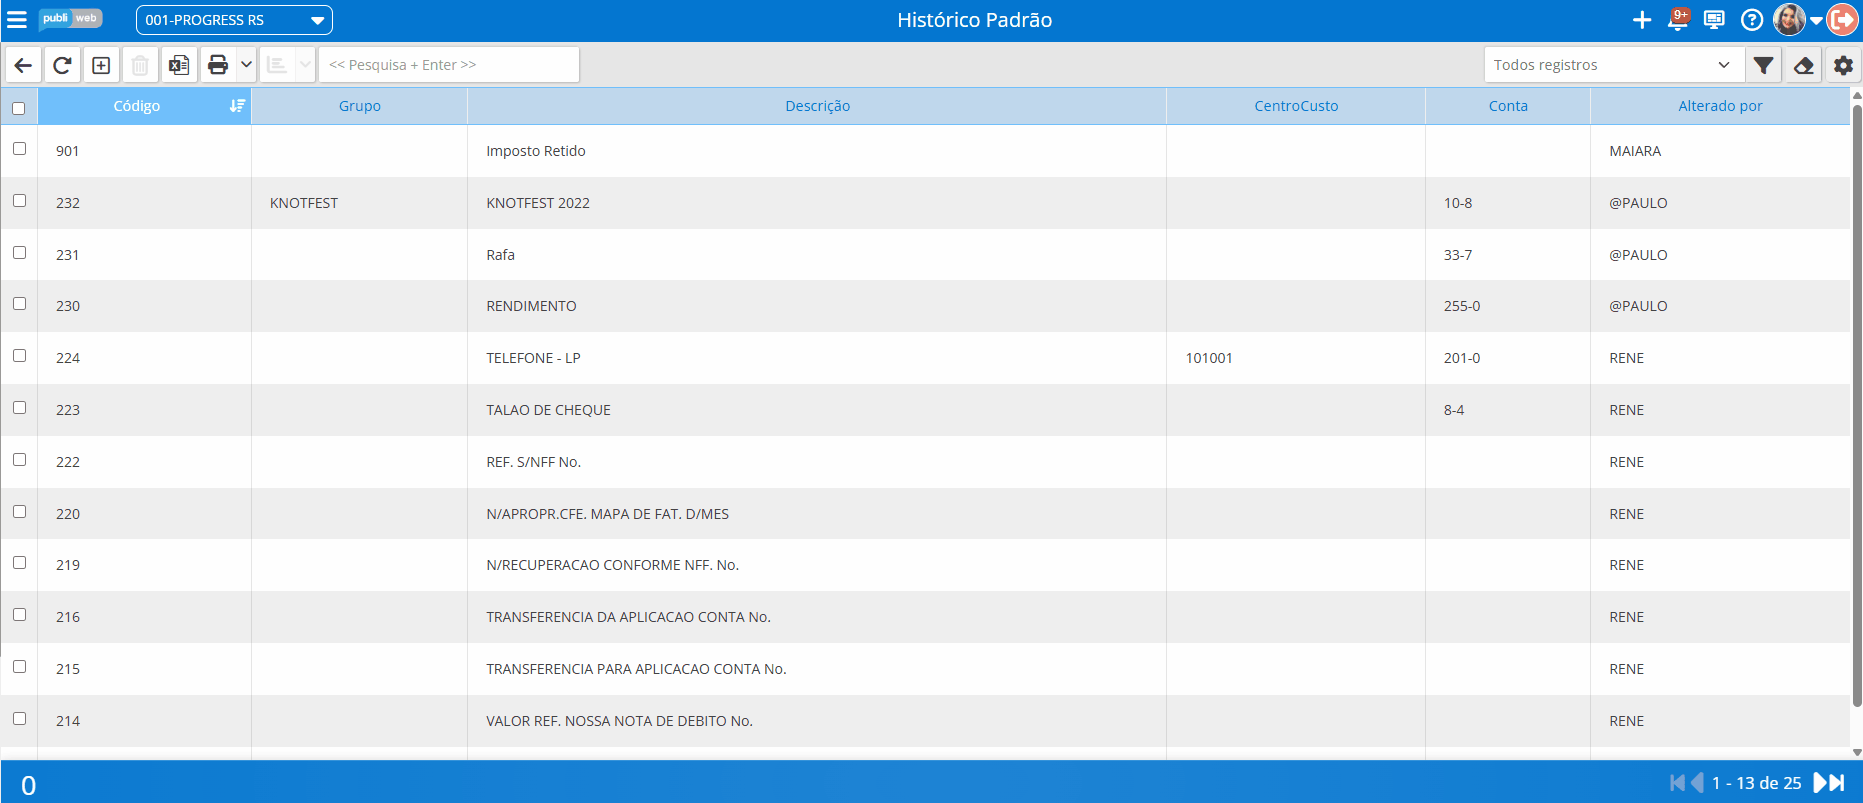Add a new record with plus-box icon
Viewport: 1863px width, 803px height.
[x=101, y=65]
